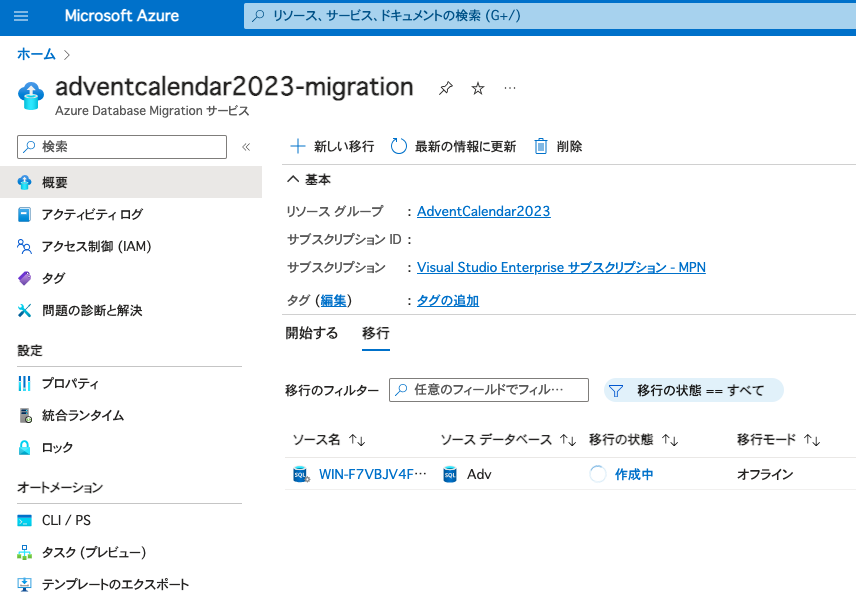The image size is (856, 597).
Task: Add adventcalendar2023-migration to favorites via star
Action: (x=477, y=88)
